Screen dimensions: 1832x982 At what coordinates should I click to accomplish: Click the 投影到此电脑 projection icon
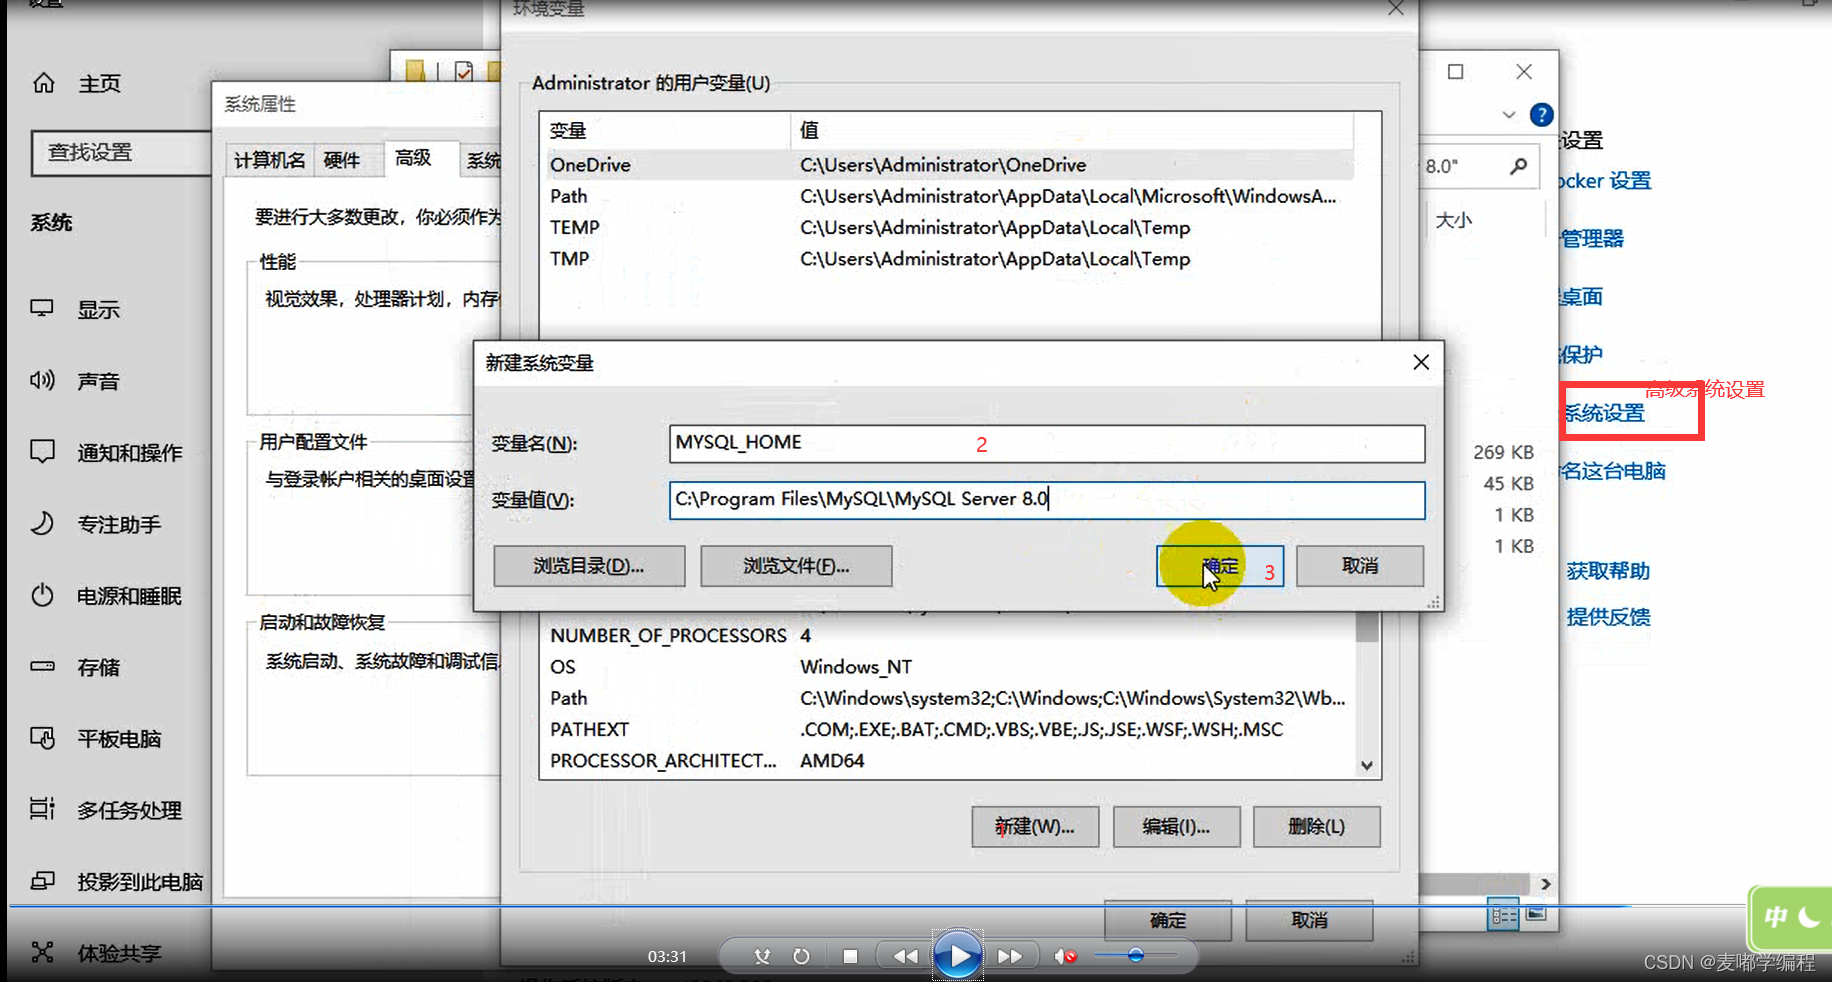pyautogui.click(x=42, y=881)
